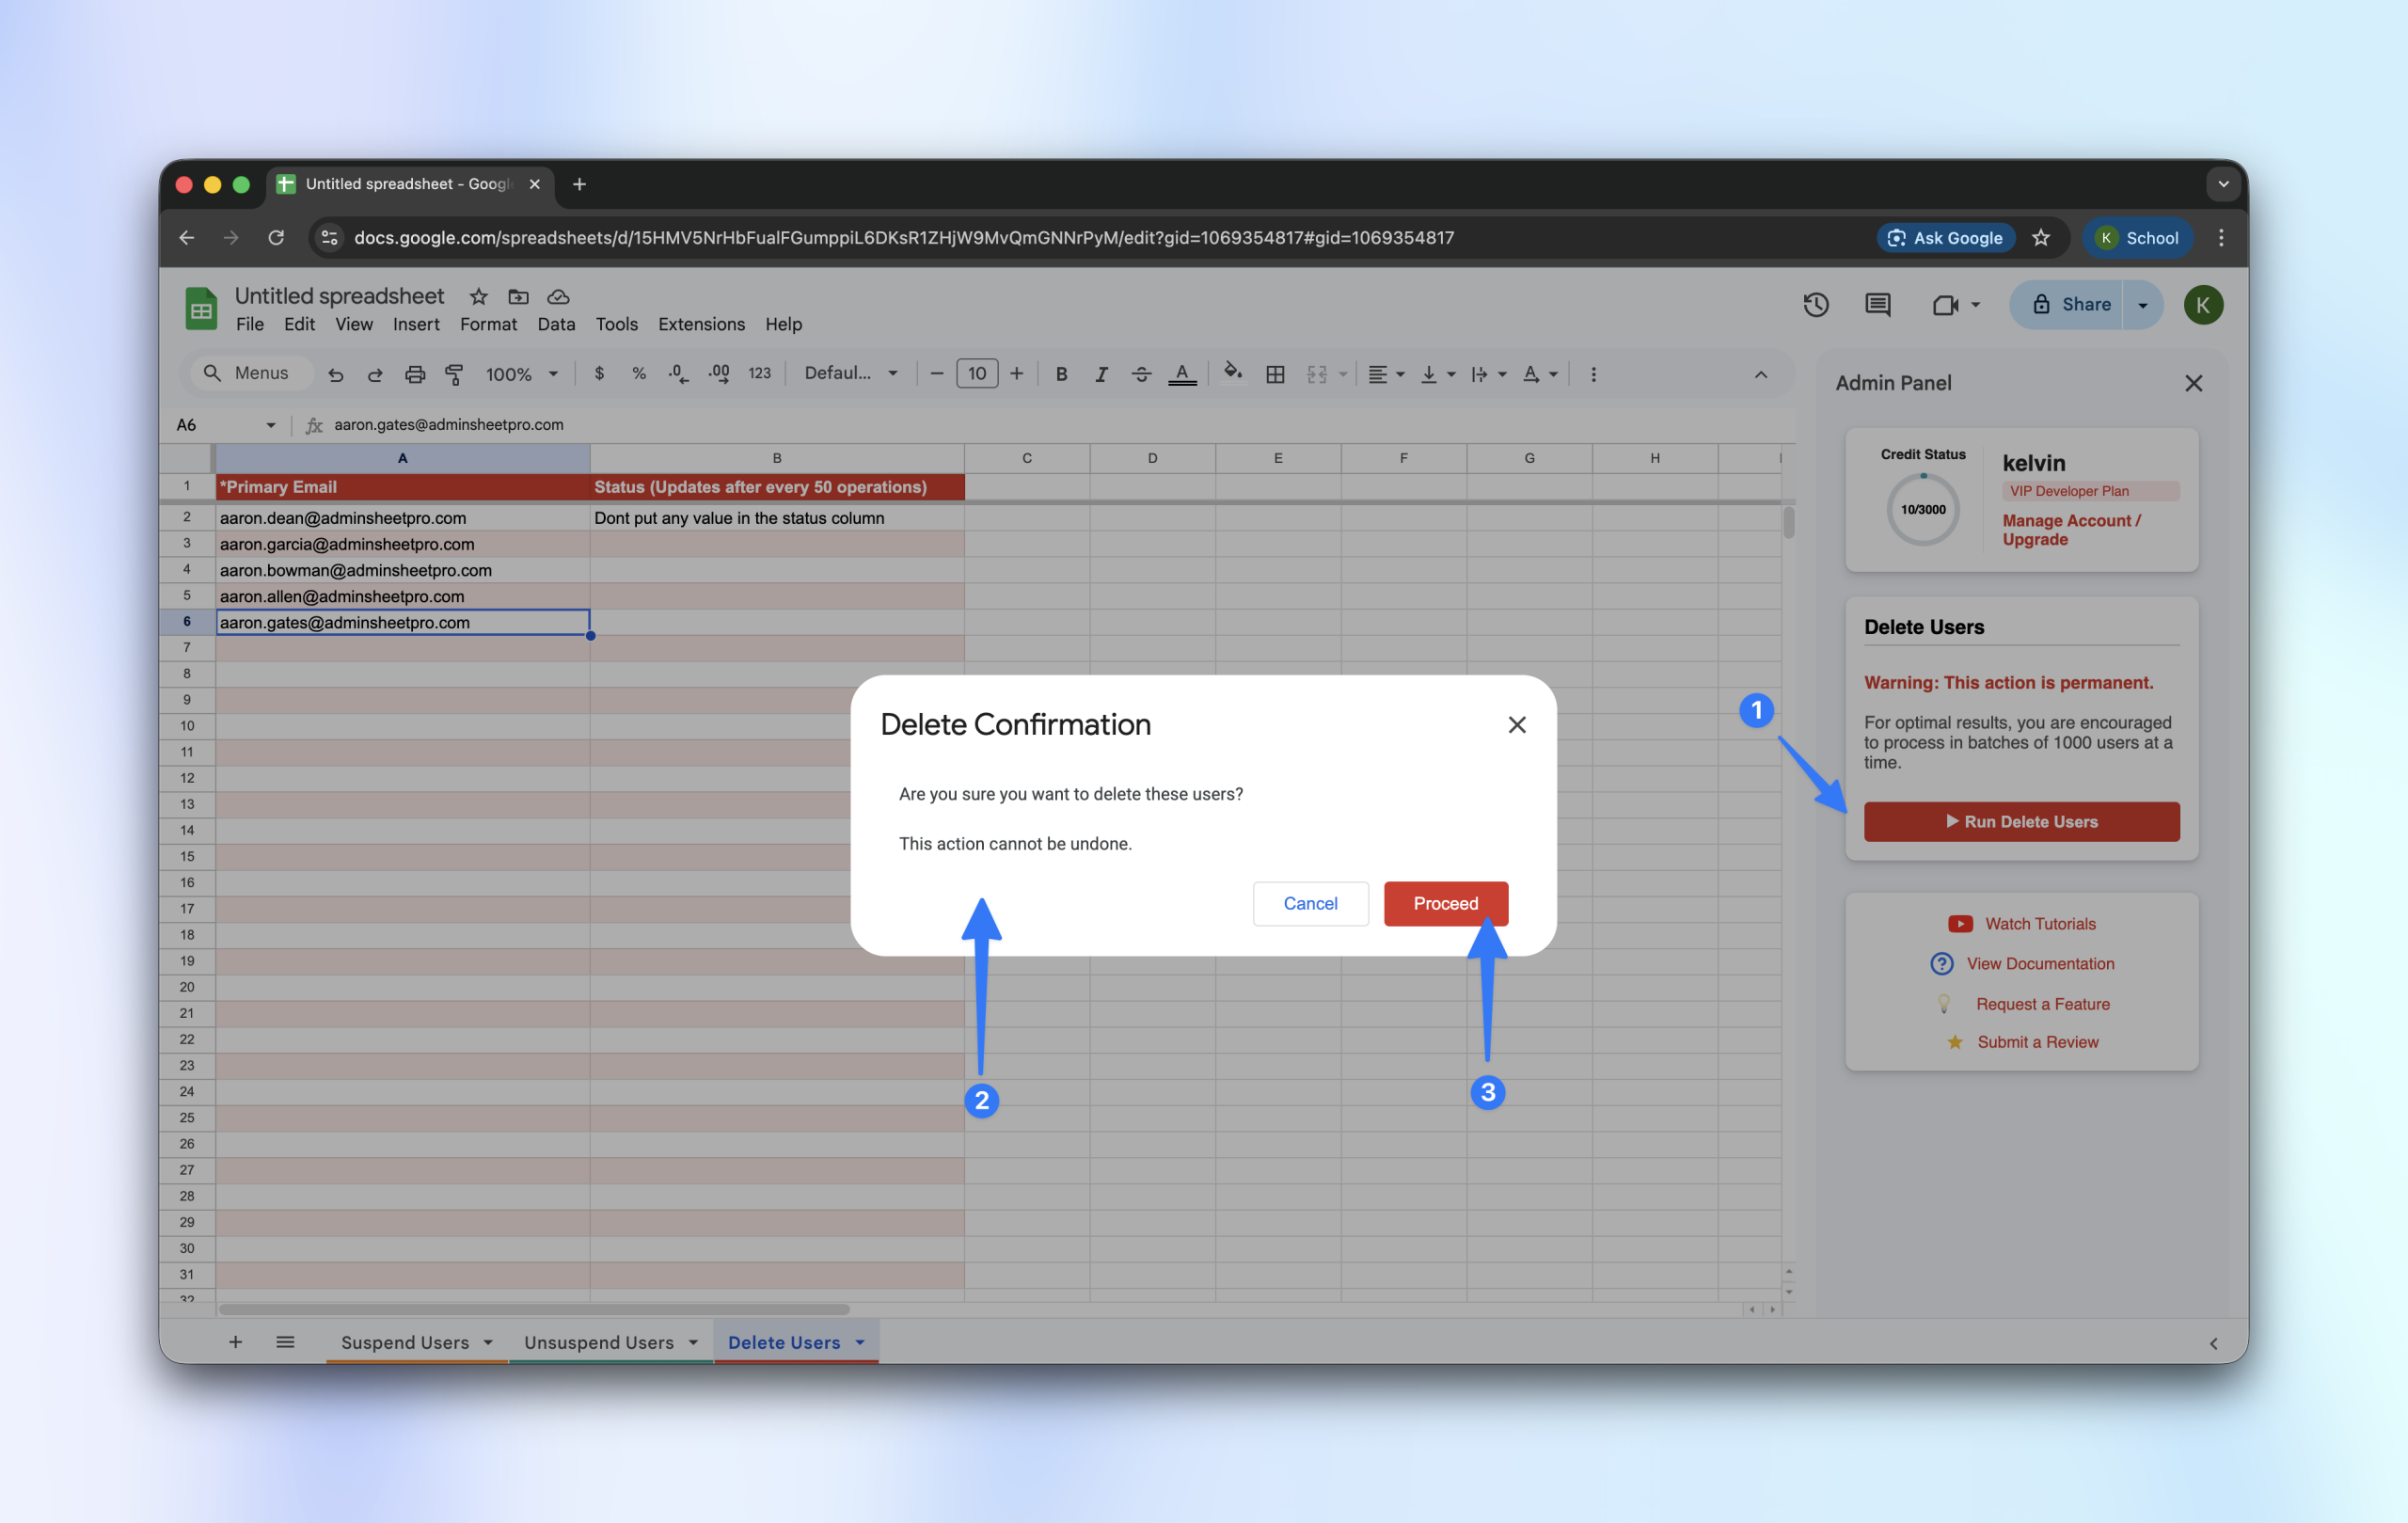The image size is (2408, 1523).
Task: Open the fill color paint bucket
Action: coord(1233,373)
